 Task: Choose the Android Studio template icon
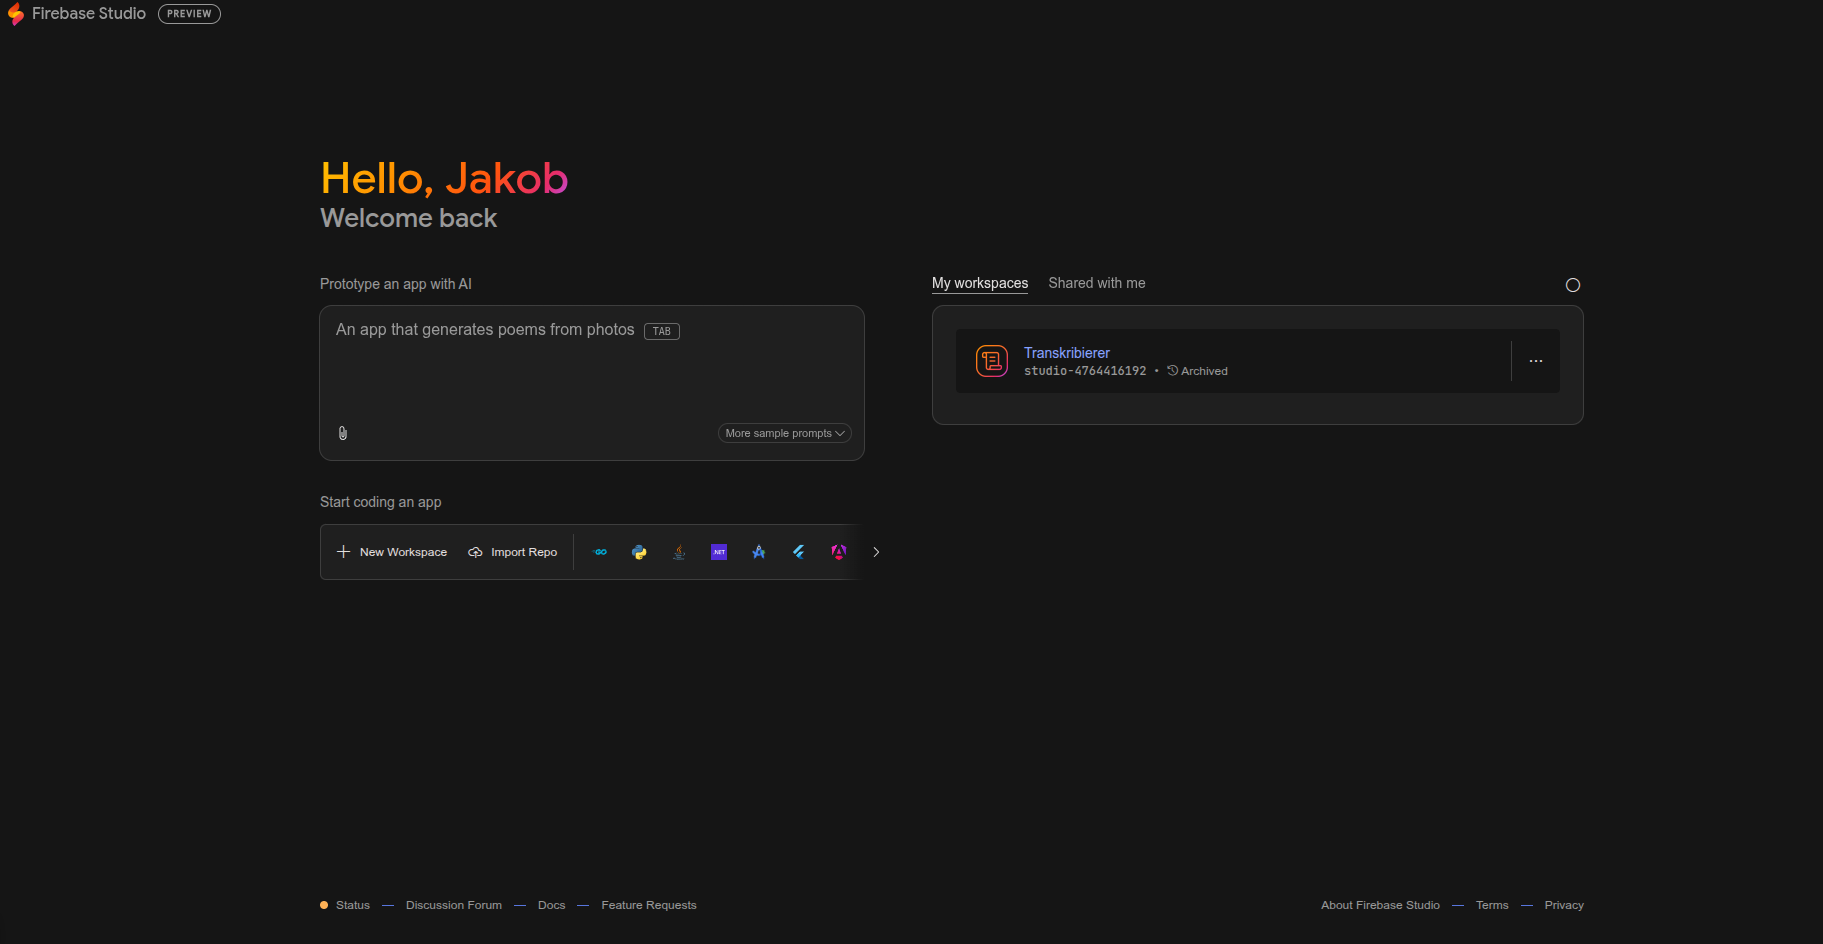click(759, 552)
